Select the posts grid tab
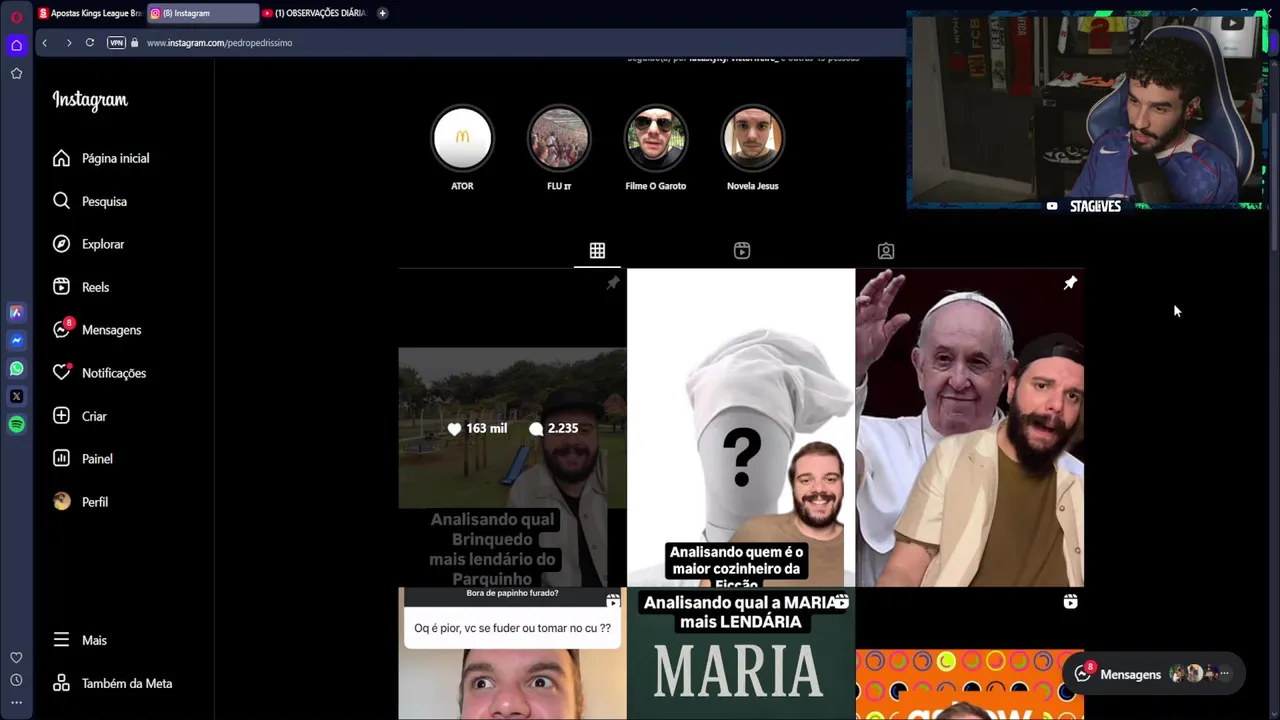 597,251
